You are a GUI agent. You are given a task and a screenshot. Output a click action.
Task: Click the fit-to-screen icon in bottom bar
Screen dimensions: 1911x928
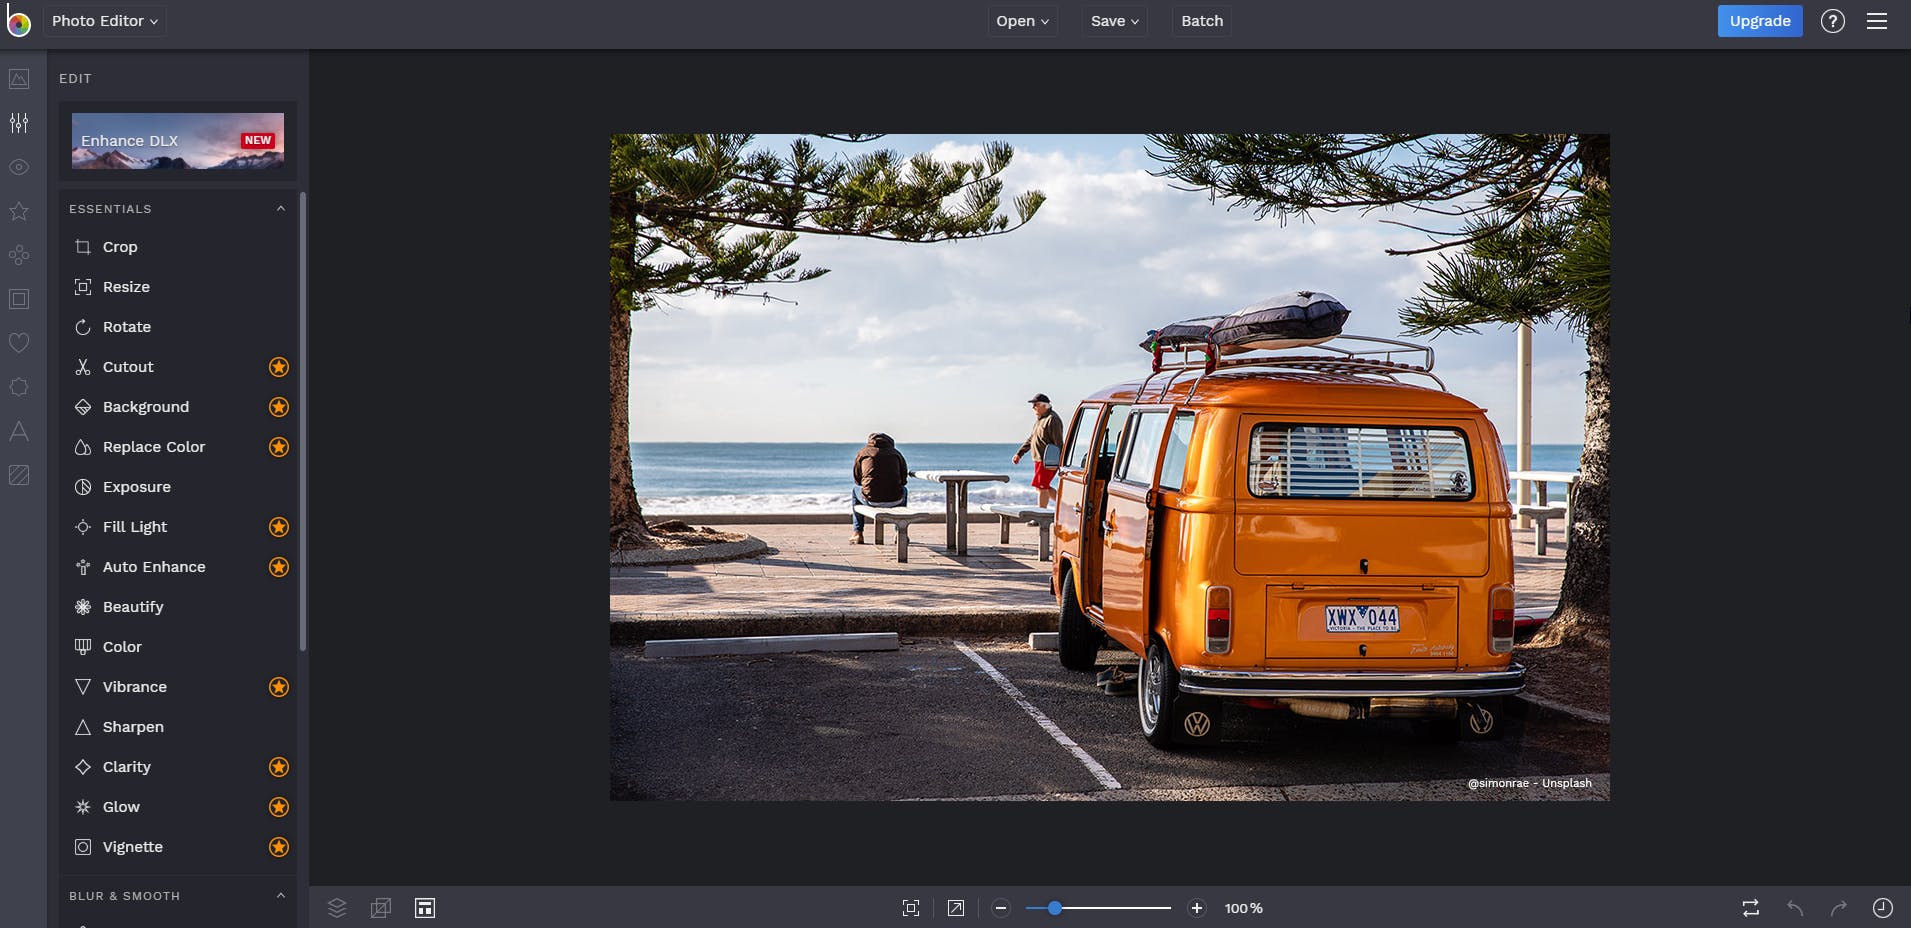910,908
